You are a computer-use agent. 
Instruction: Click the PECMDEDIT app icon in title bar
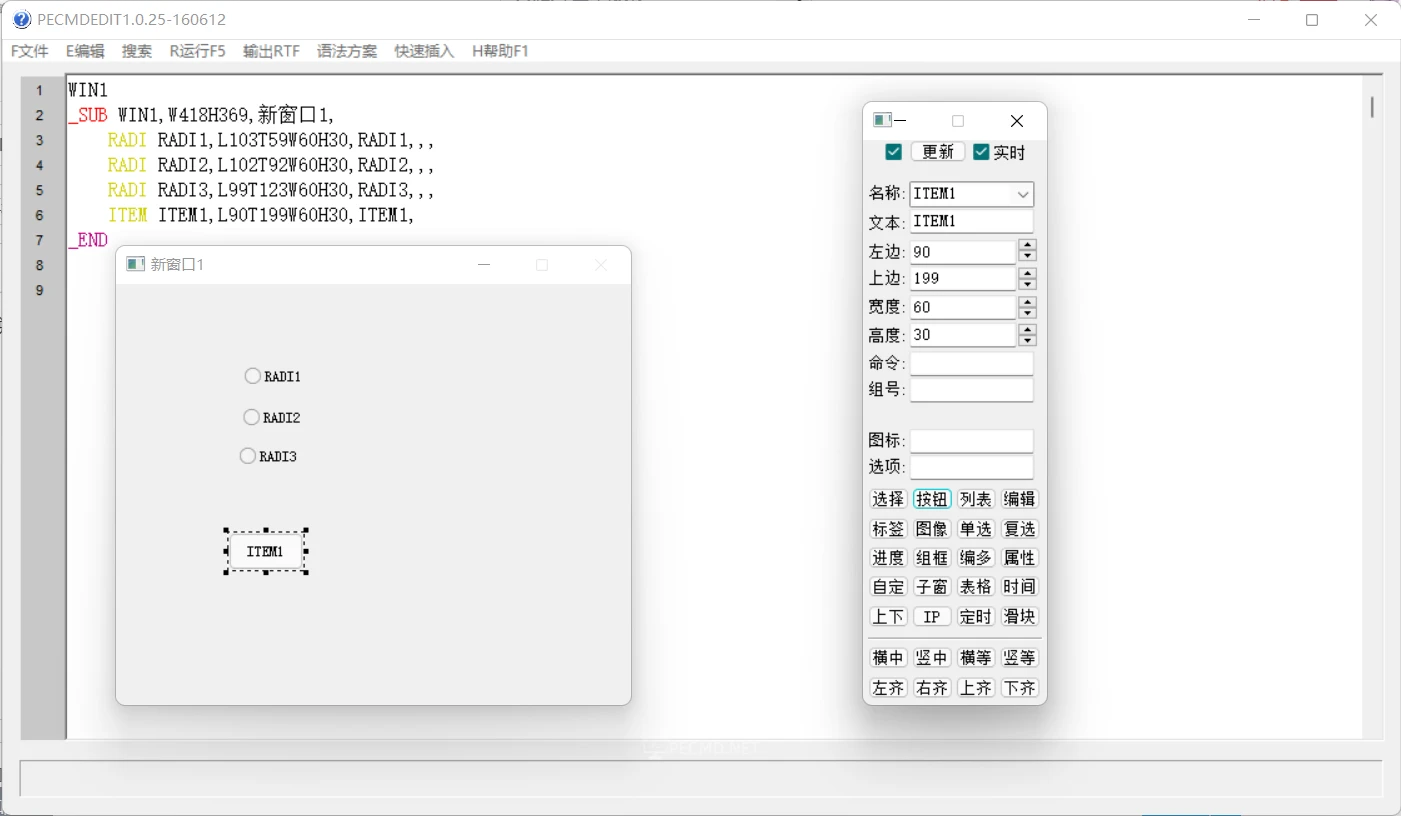[22, 20]
